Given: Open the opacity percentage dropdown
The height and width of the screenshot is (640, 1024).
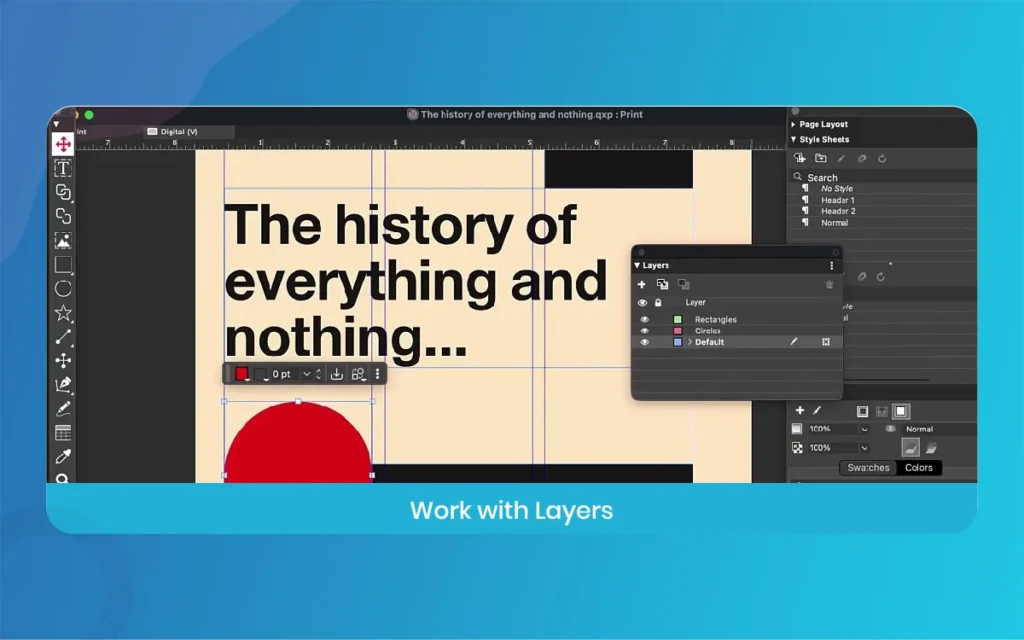Looking at the screenshot, I should point(864,448).
